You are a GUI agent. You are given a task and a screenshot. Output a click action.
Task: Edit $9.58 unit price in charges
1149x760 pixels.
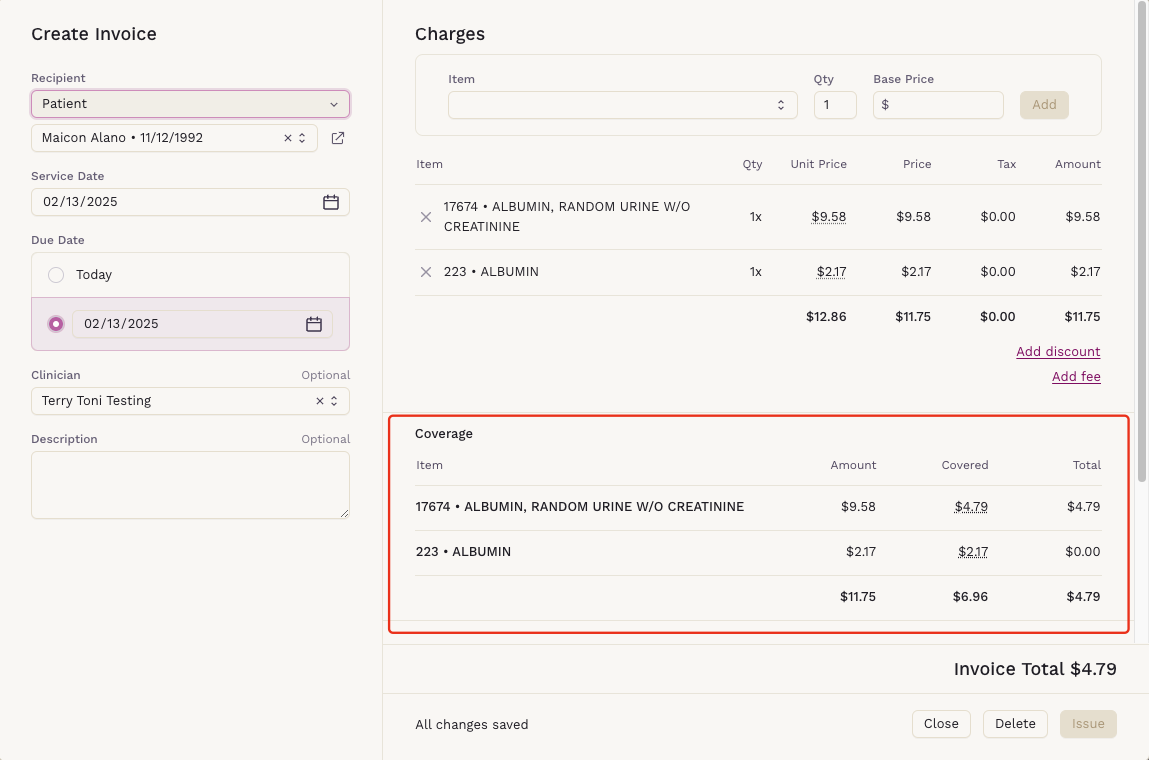coord(829,217)
